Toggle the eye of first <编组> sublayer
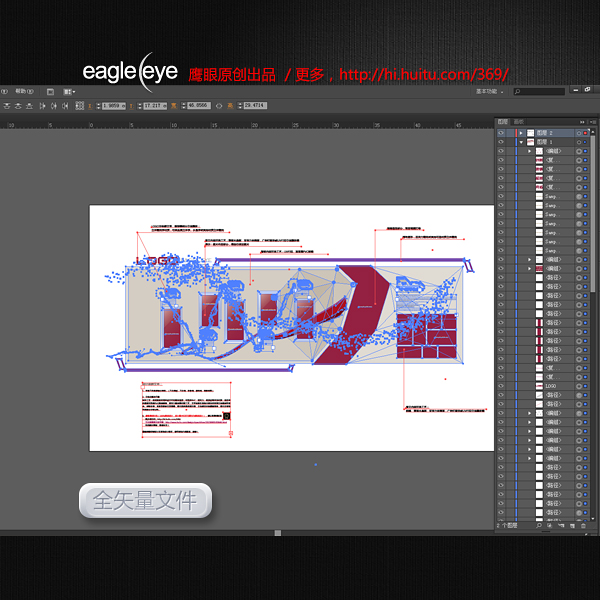Image resolution: width=600 pixels, height=600 pixels. point(501,151)
